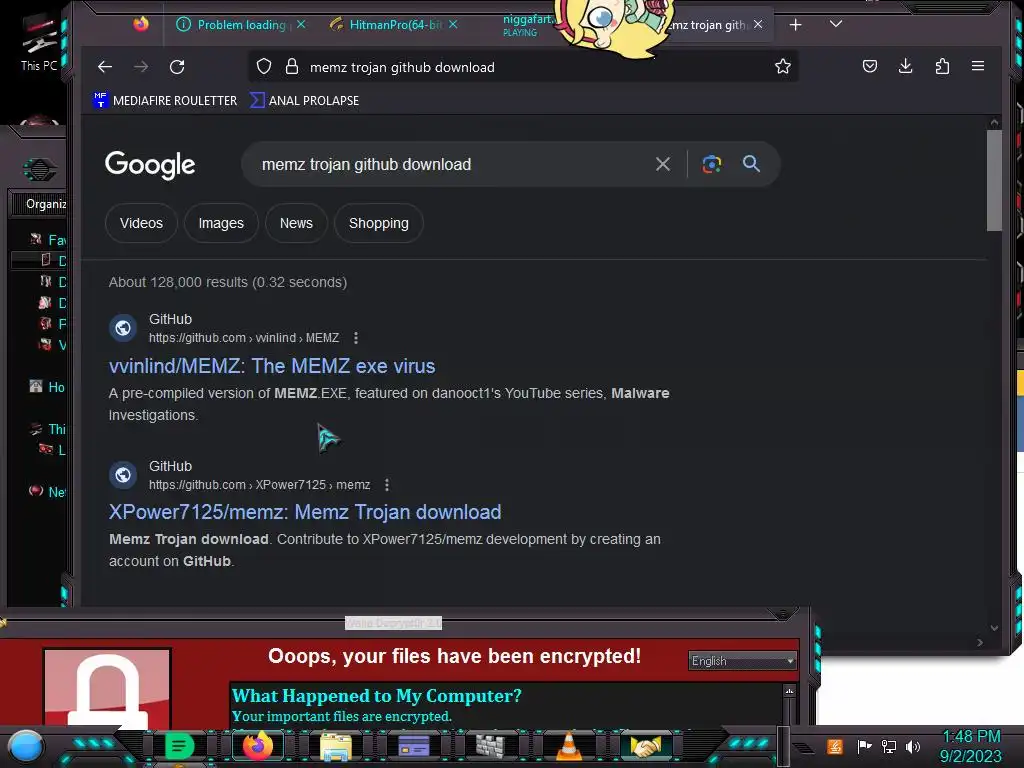
Task: Open more options for vvinlind MEMZ result
Action: [355, 338]
